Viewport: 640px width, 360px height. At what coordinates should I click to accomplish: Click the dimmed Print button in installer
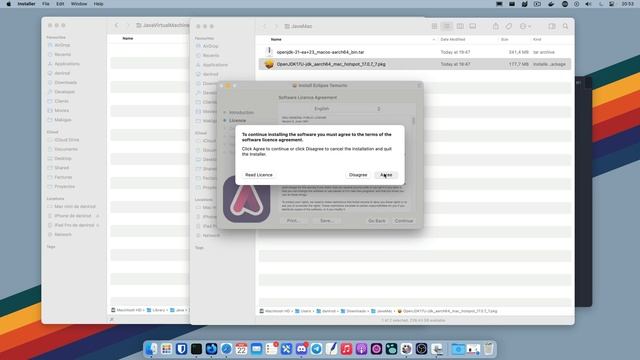pos(293,220)
